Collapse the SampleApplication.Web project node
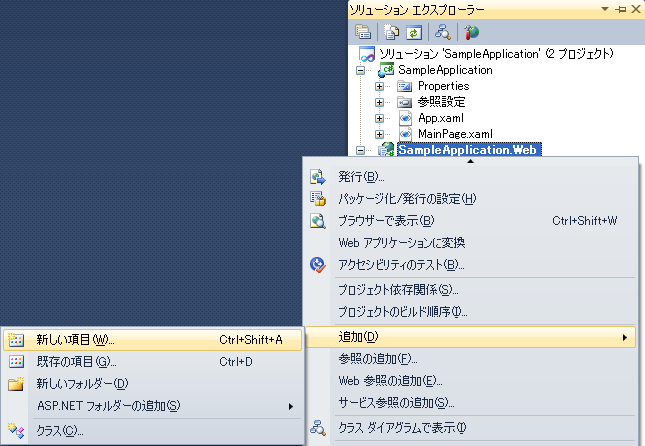 [x=360, y=151]
